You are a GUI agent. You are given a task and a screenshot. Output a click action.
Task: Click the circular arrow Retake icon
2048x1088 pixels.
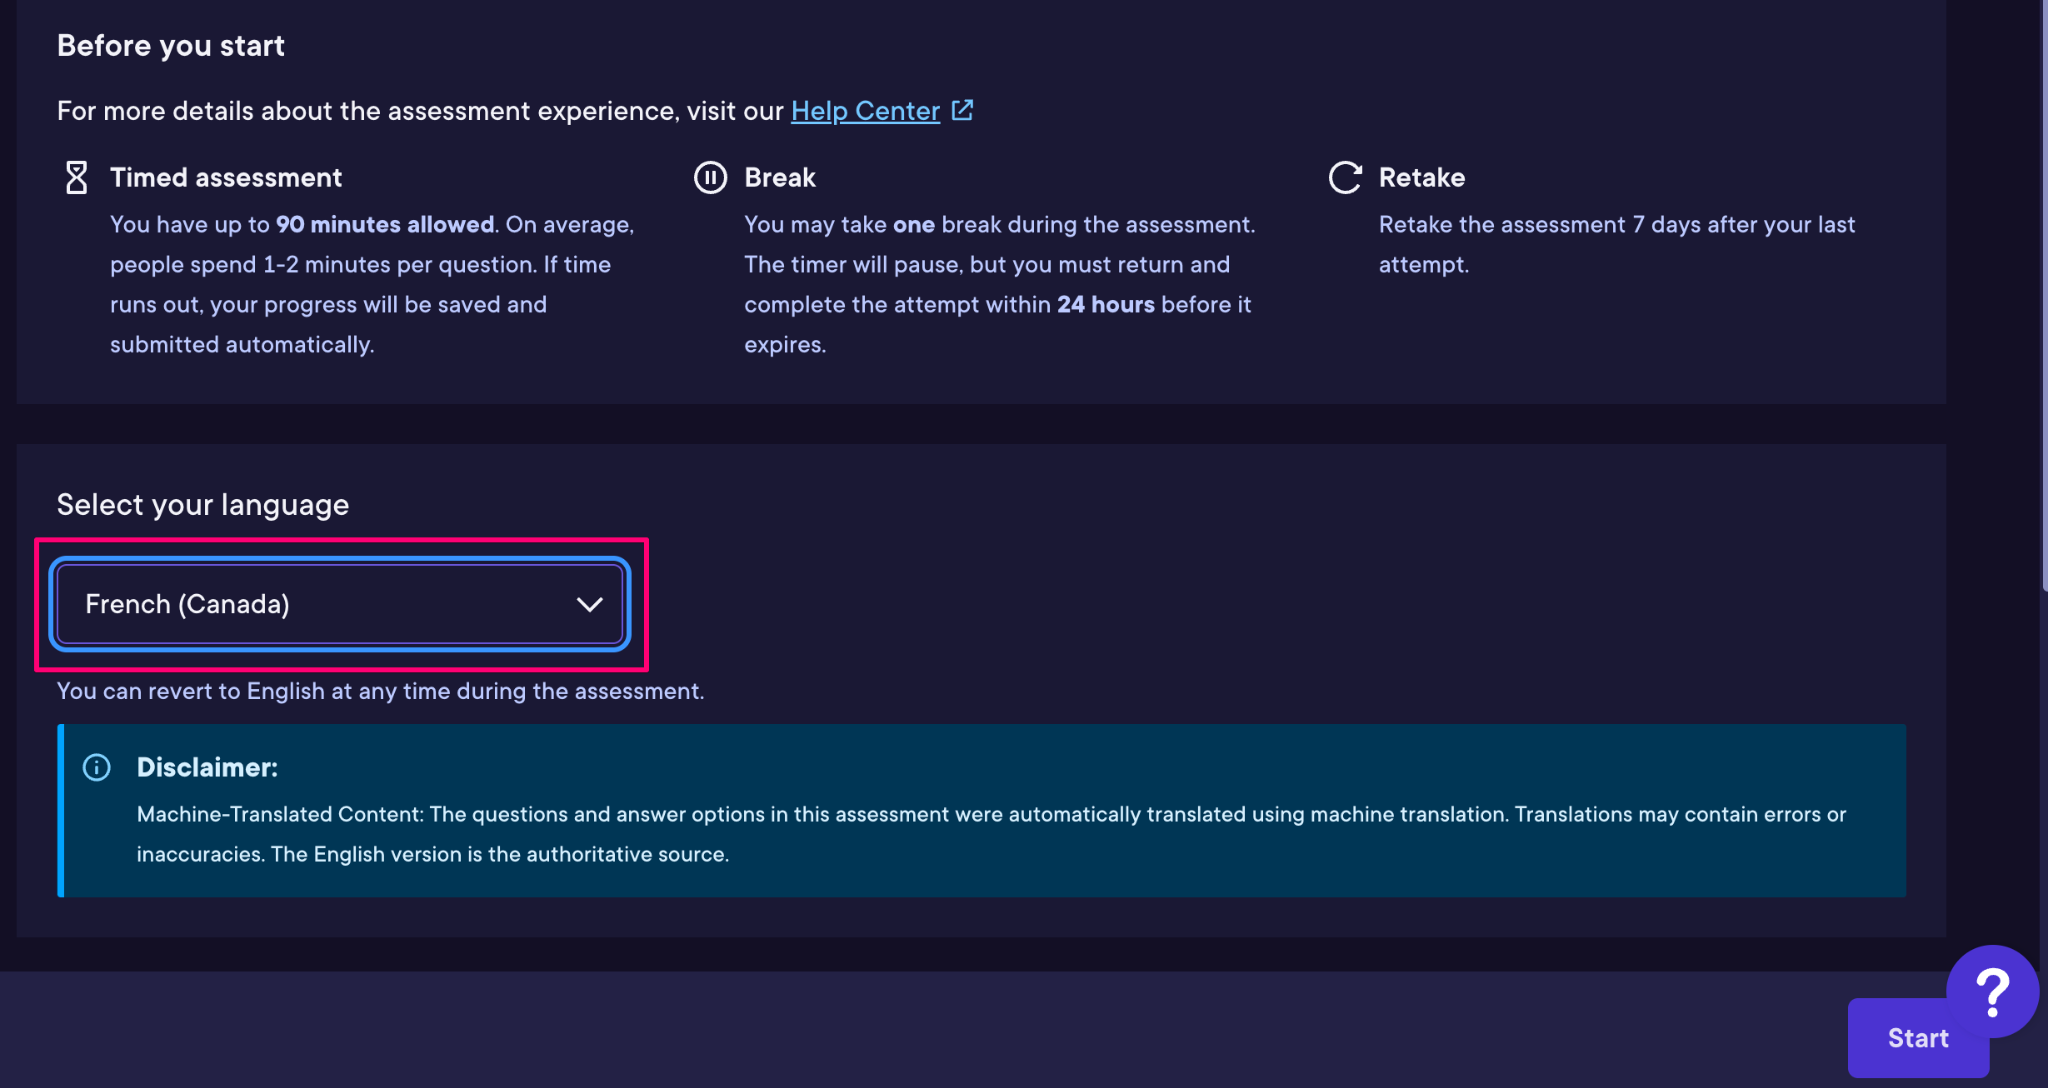[x=1345, y=178]
